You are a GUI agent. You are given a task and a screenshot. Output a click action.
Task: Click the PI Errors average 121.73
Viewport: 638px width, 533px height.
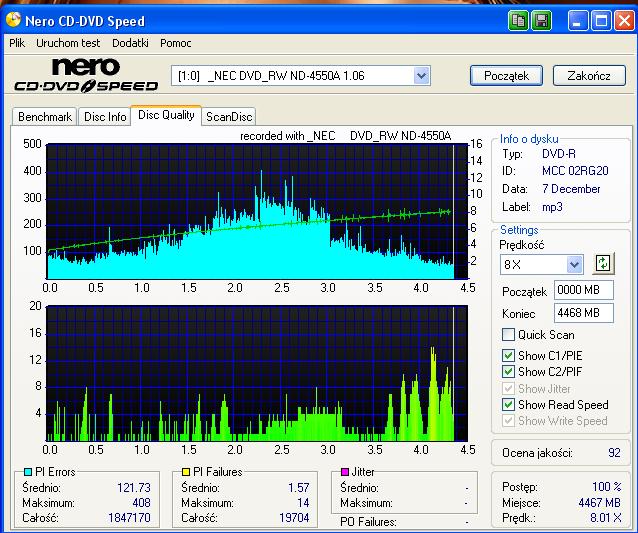pos(134,487)
